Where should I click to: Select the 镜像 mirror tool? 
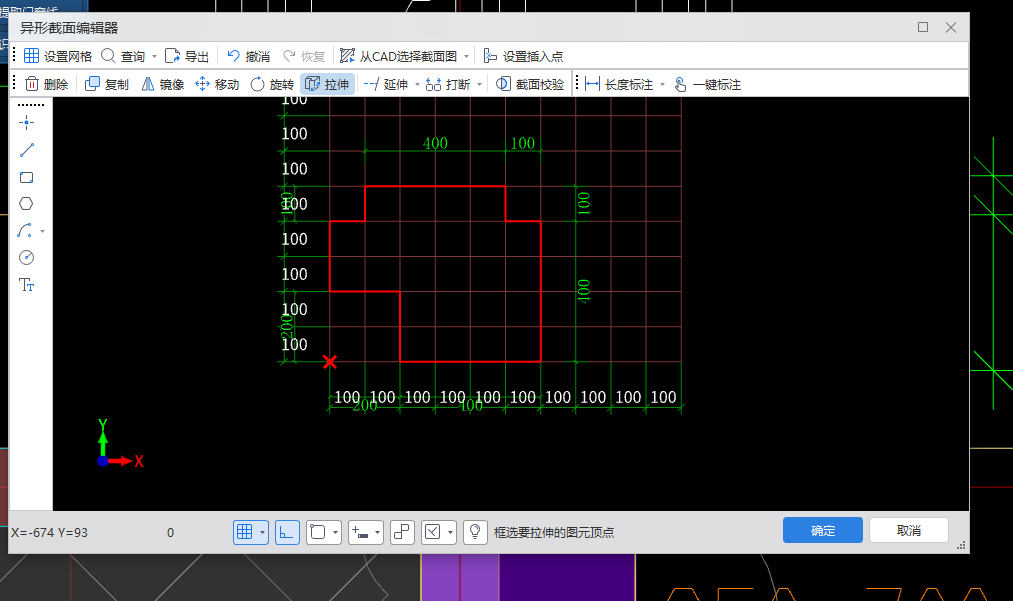(x=163, y=84)
